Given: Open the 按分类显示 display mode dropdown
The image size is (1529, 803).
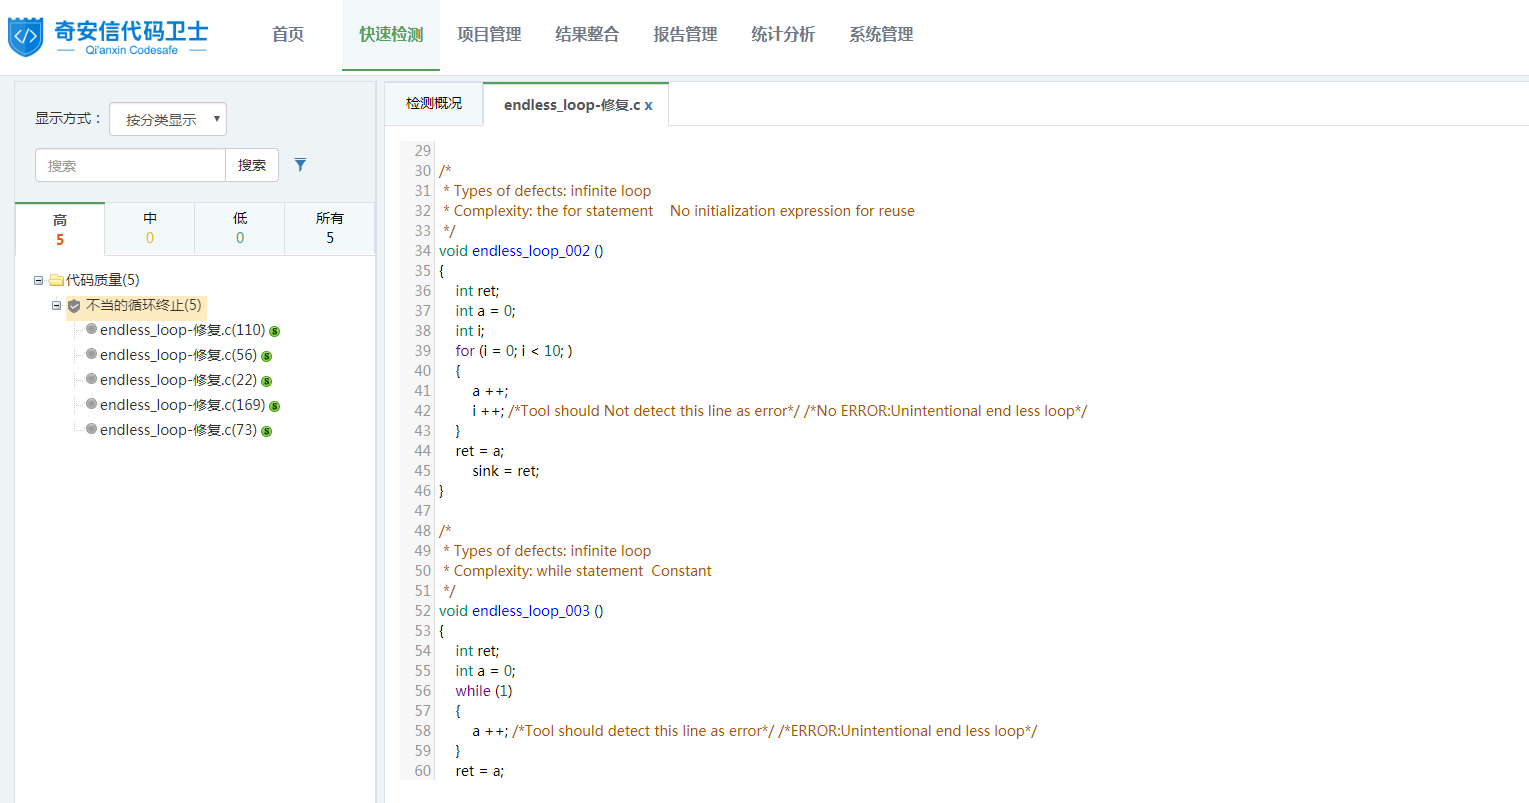Looking at the screenshot, I should [x=168, y=119].
